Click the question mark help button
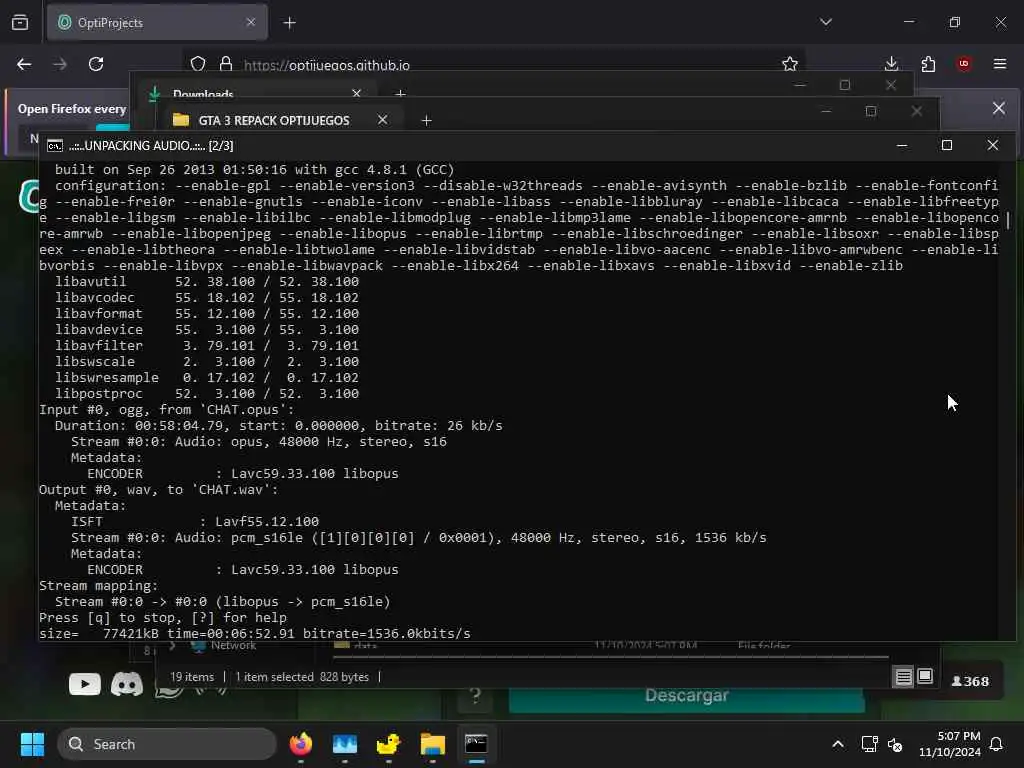The image size is (1024, 768). point(475,696)
